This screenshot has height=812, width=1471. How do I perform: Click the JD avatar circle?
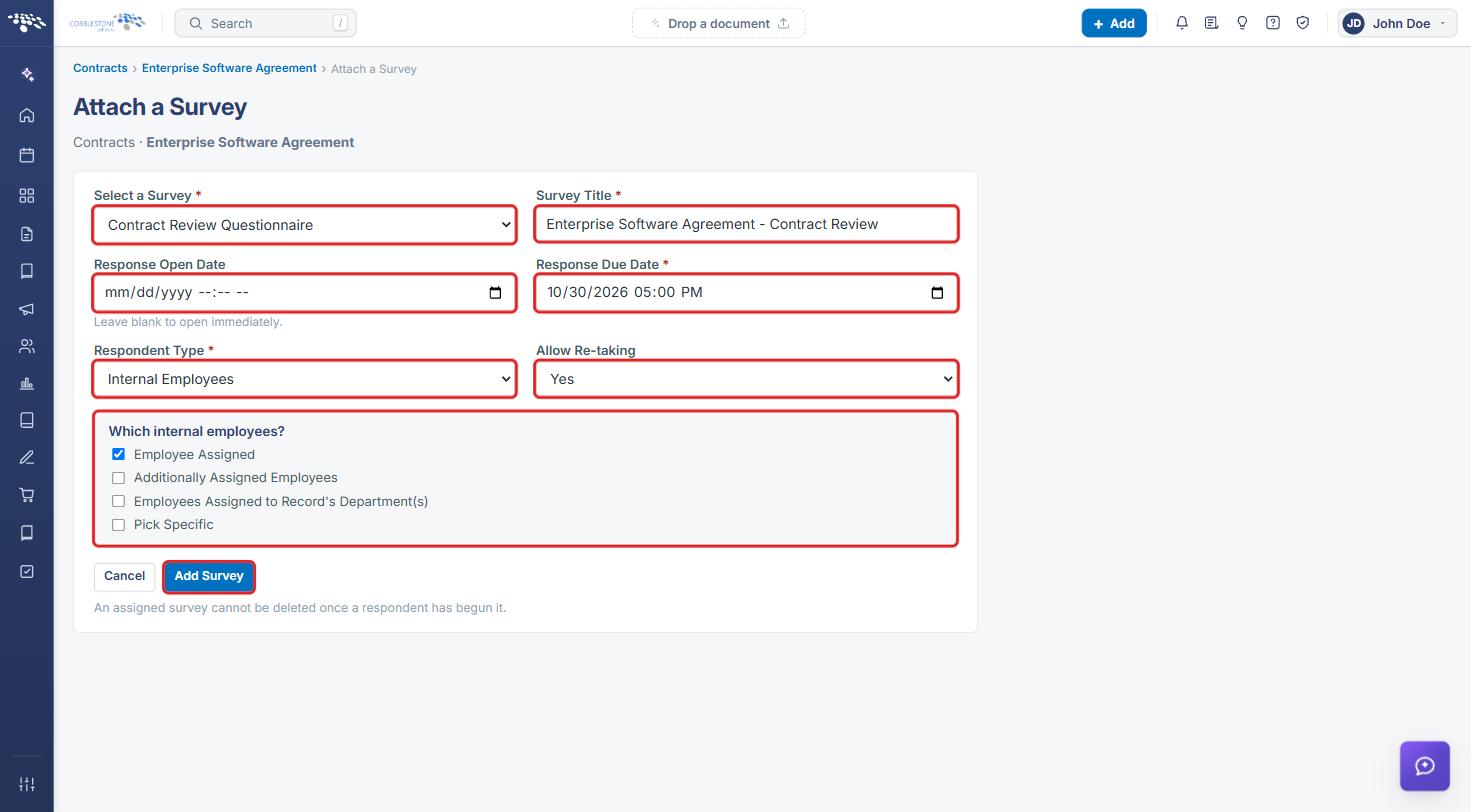(x=1354, y=23)
